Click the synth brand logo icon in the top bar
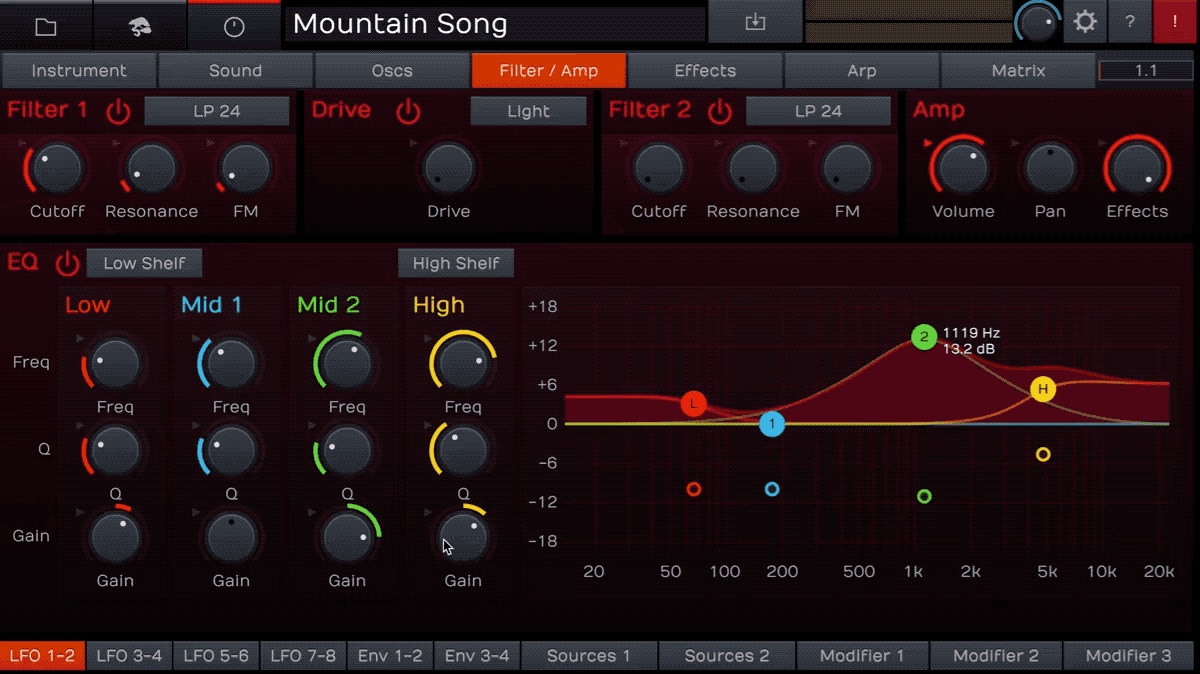This screenshot has height=674, width=1200. pos(141,27)
